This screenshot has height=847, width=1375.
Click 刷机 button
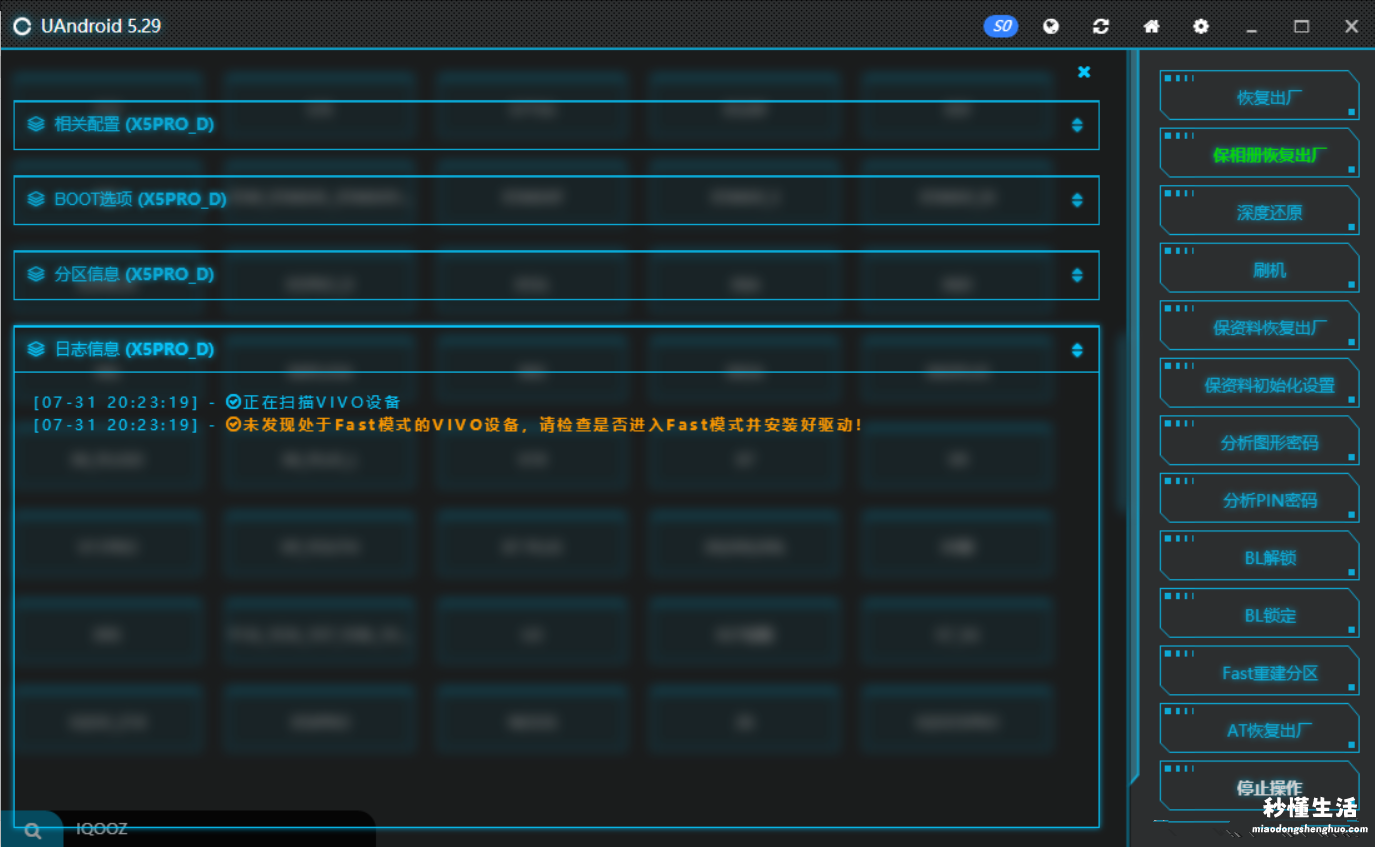coord(1260,268)
